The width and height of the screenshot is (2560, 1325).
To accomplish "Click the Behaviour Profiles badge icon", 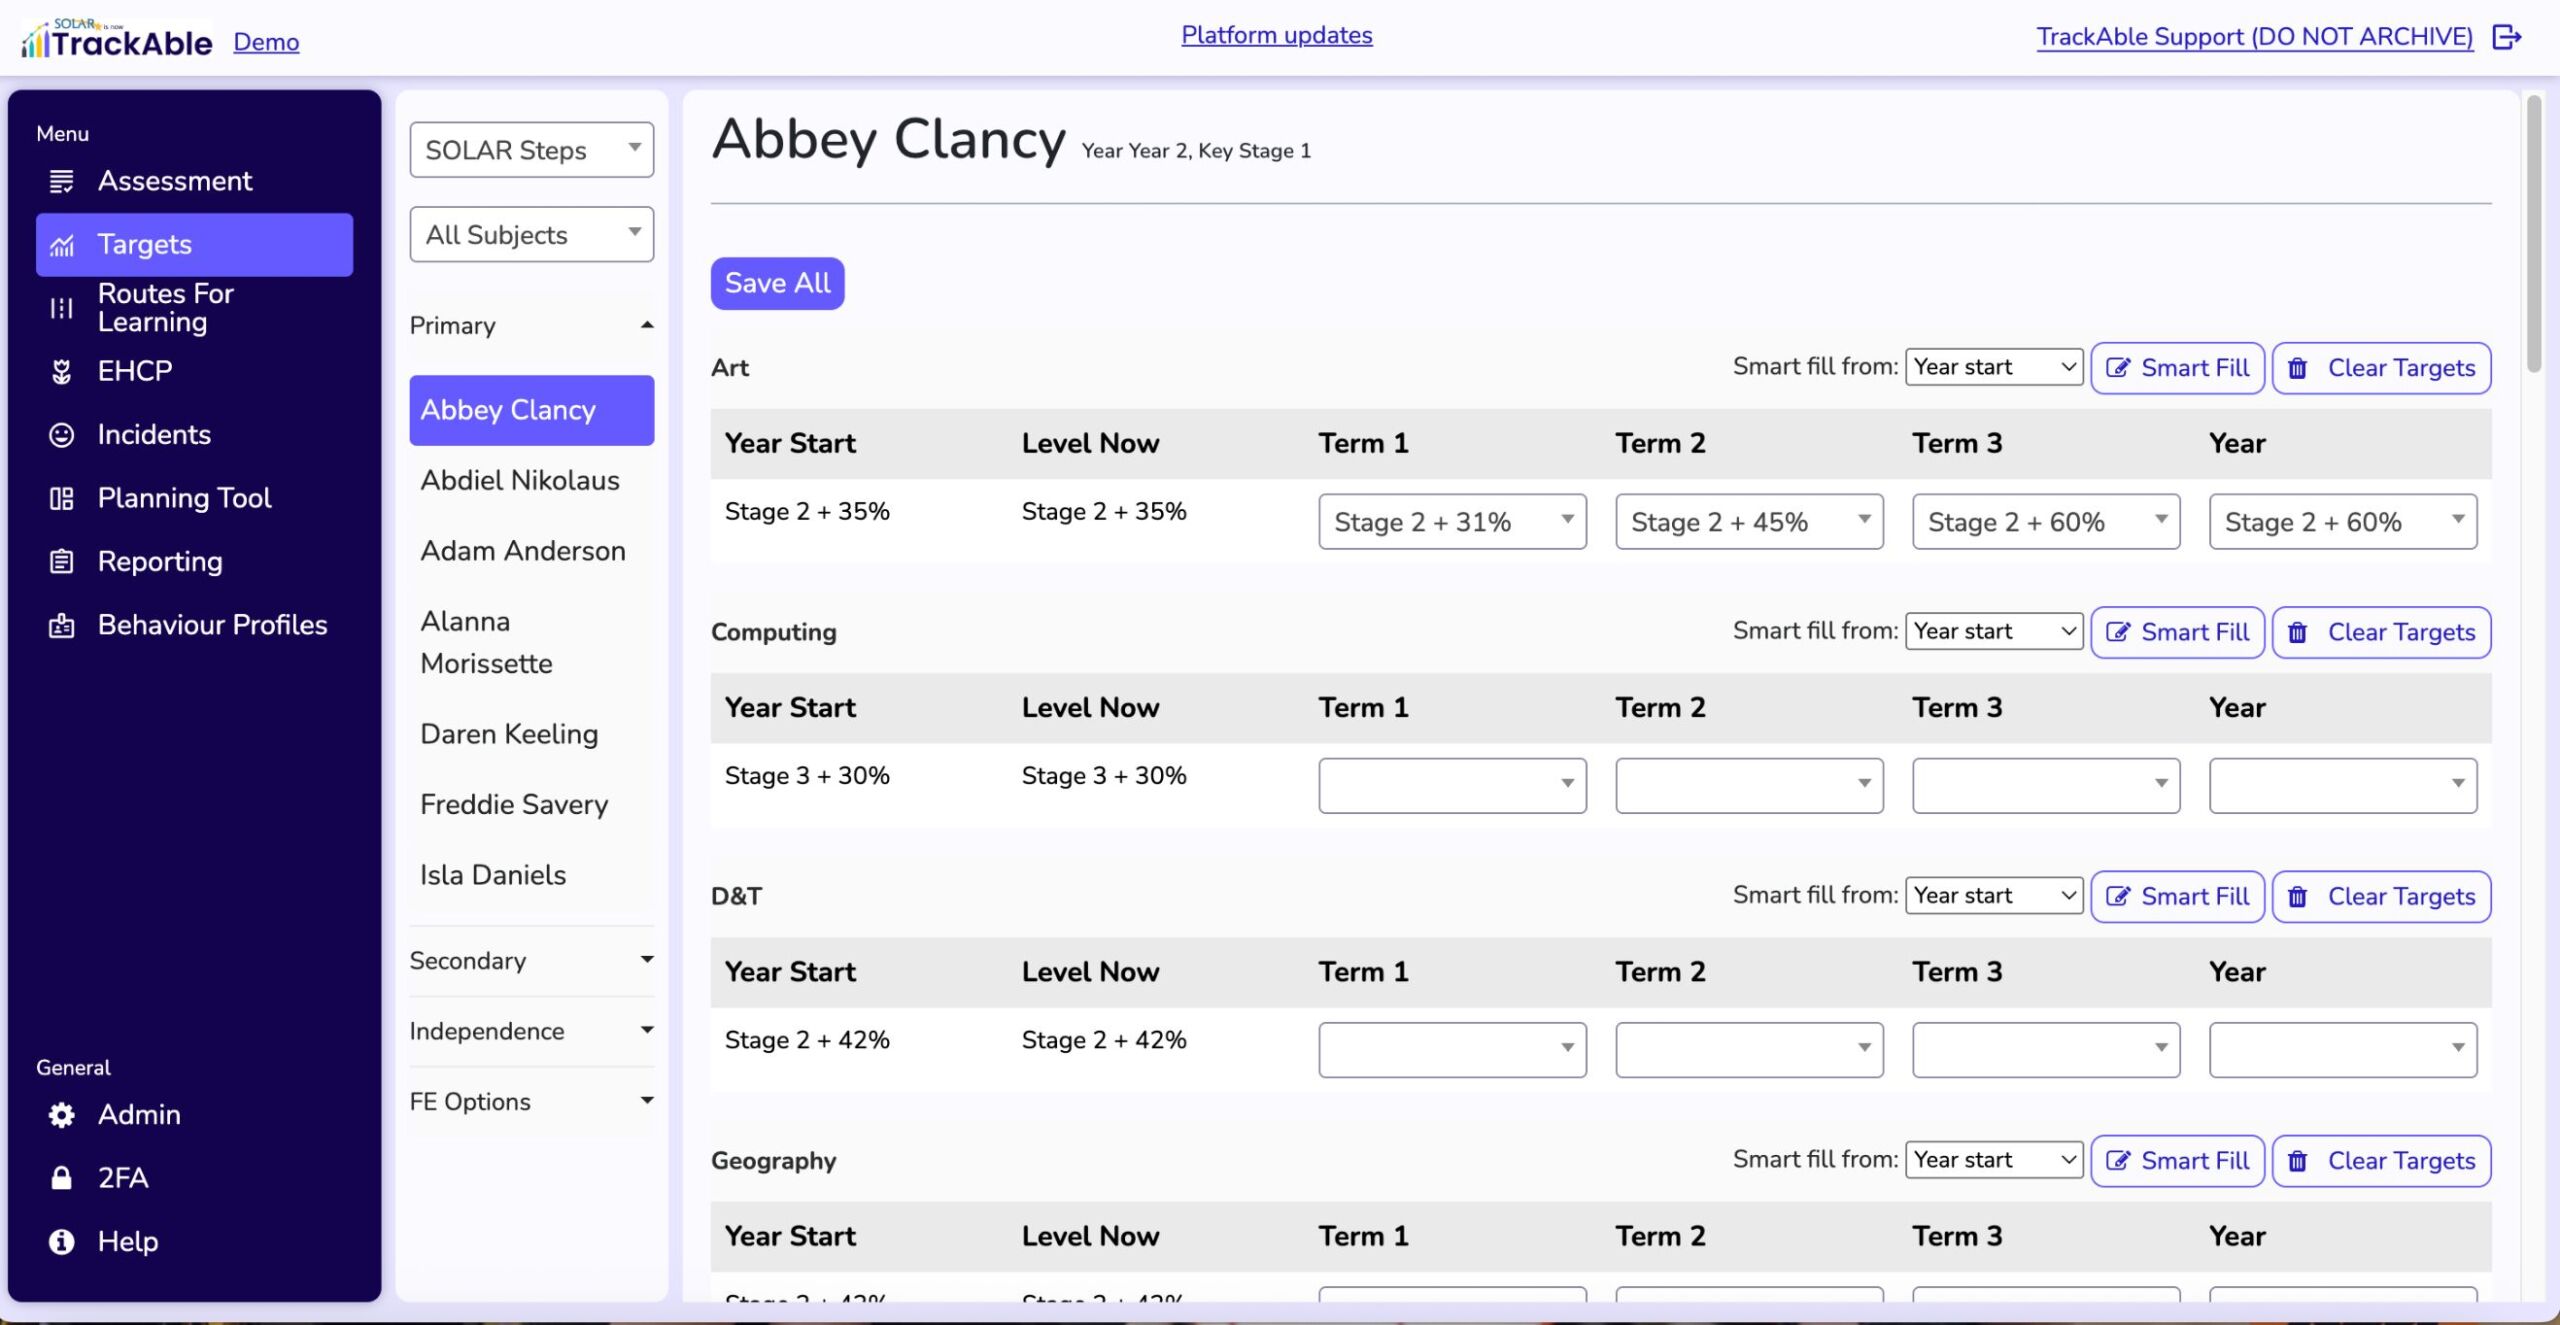I will coord(61,626).
